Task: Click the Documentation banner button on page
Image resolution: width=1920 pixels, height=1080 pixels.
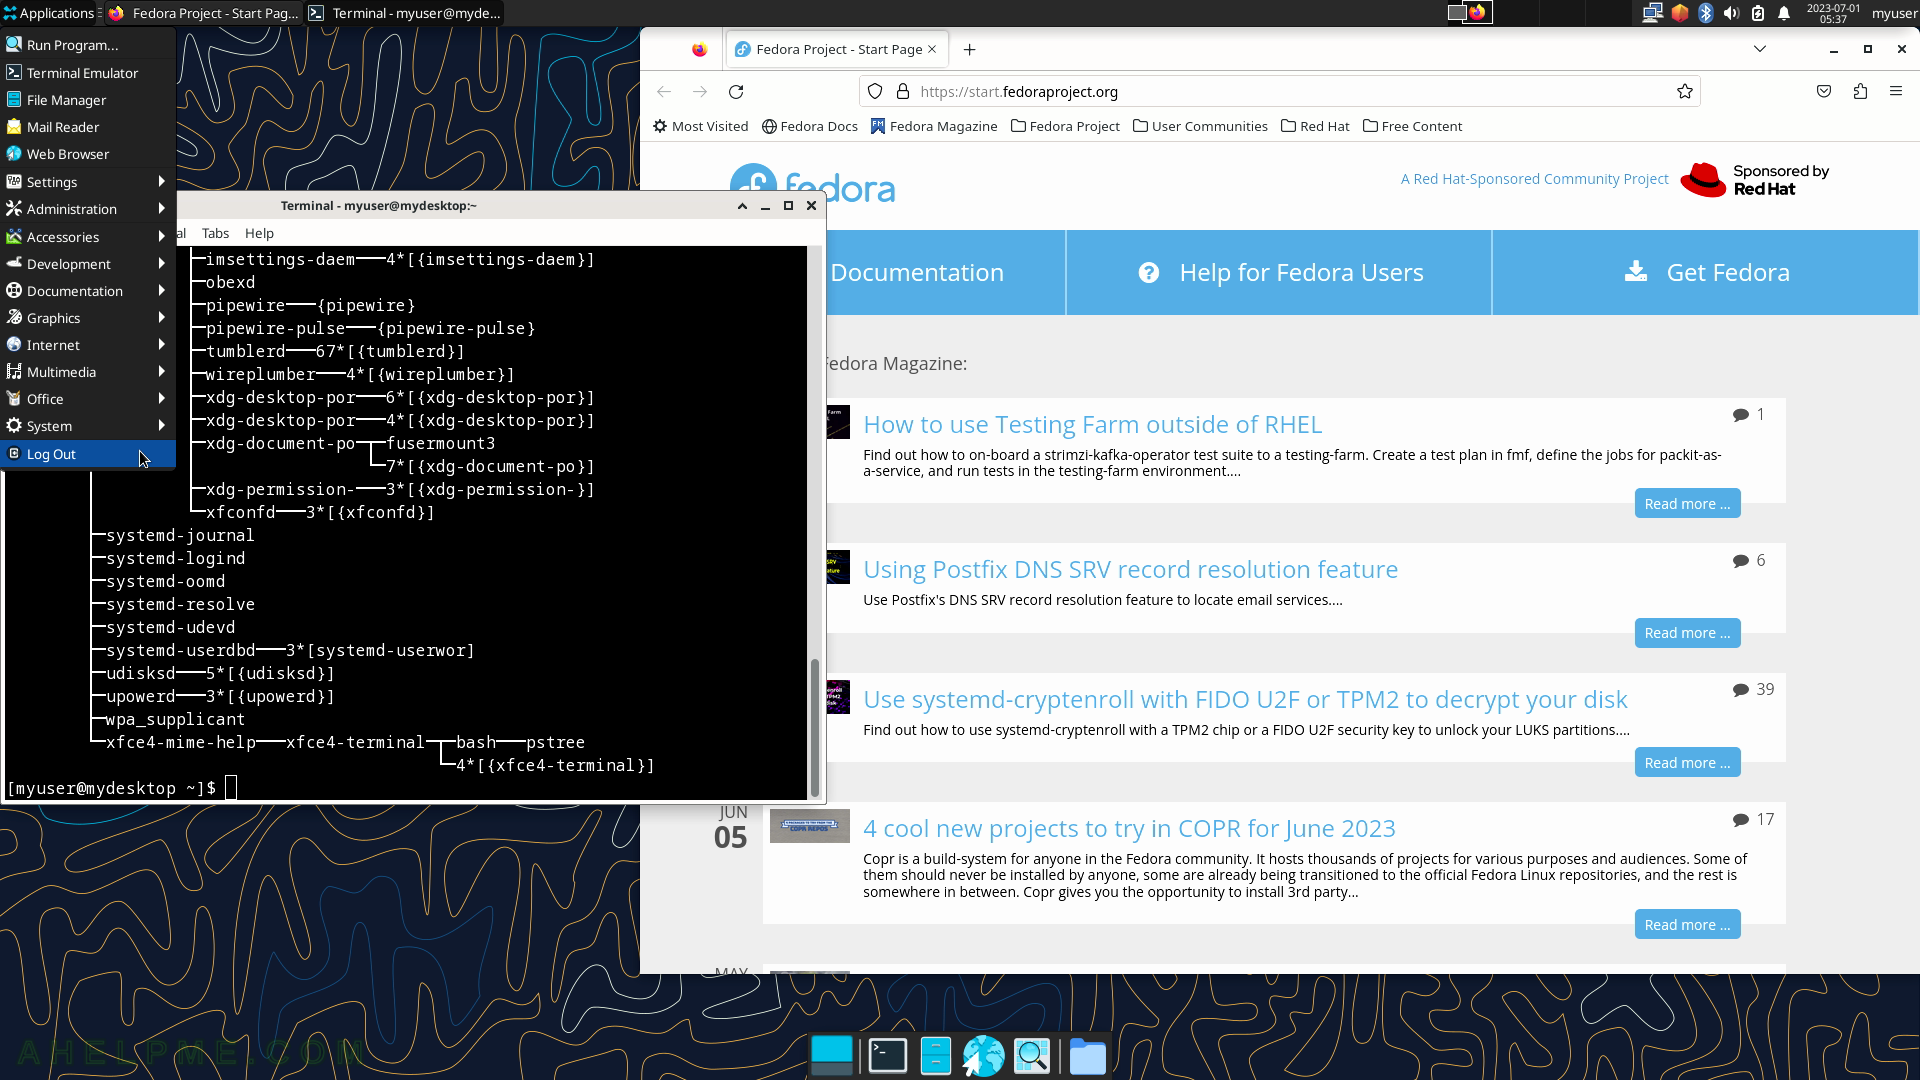Action: pyautogui.click(x=946, y=273)
